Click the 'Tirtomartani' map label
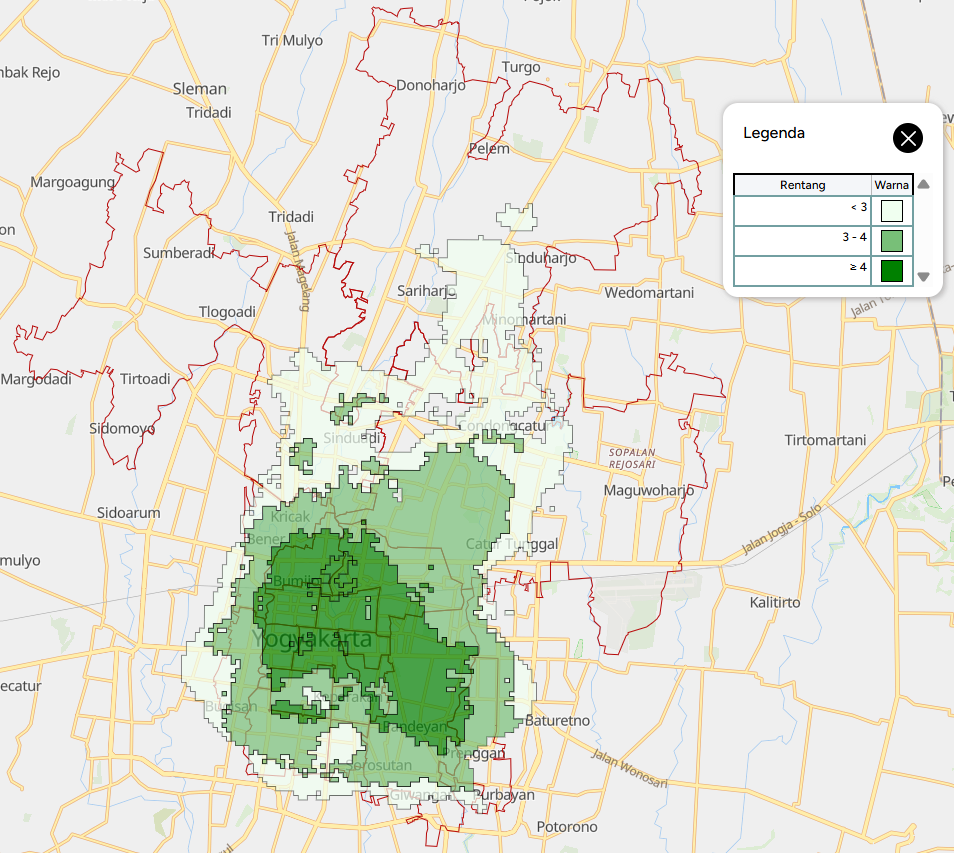The width and height of the screenshot is (954, 853). 825,440
